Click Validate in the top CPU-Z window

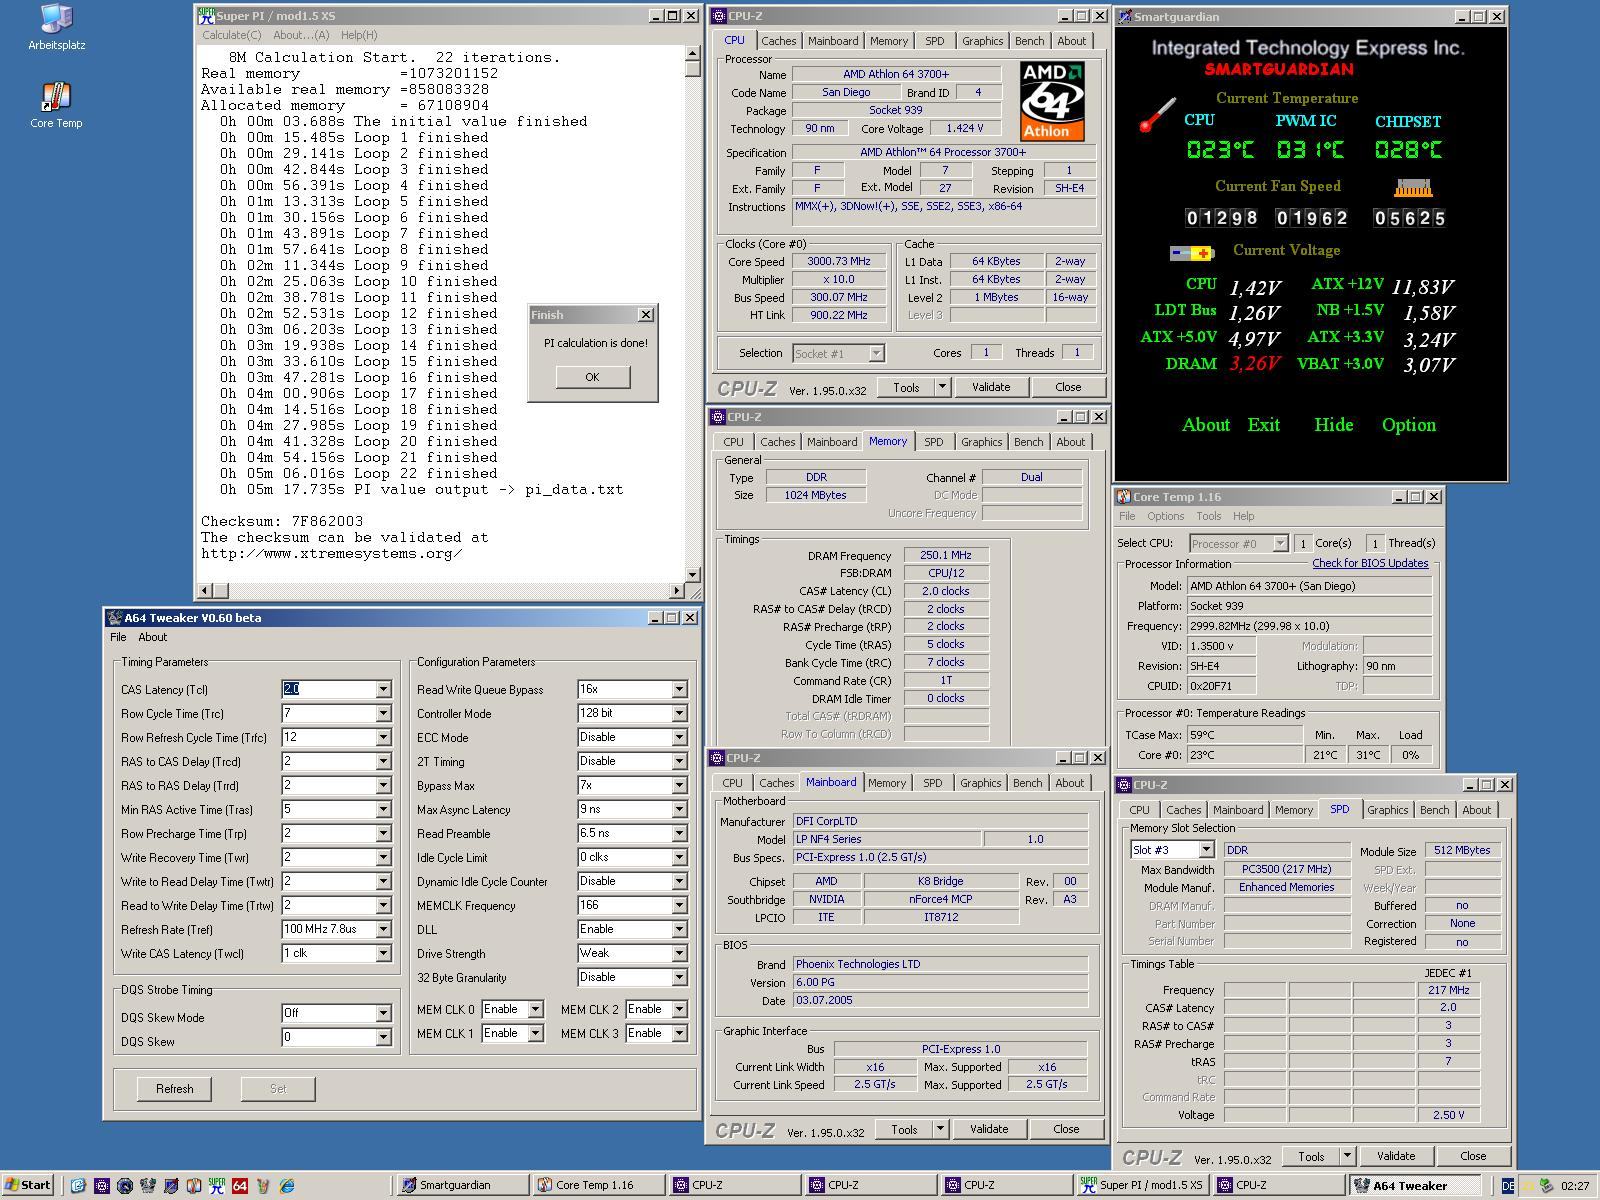click(x=991, y=387)
